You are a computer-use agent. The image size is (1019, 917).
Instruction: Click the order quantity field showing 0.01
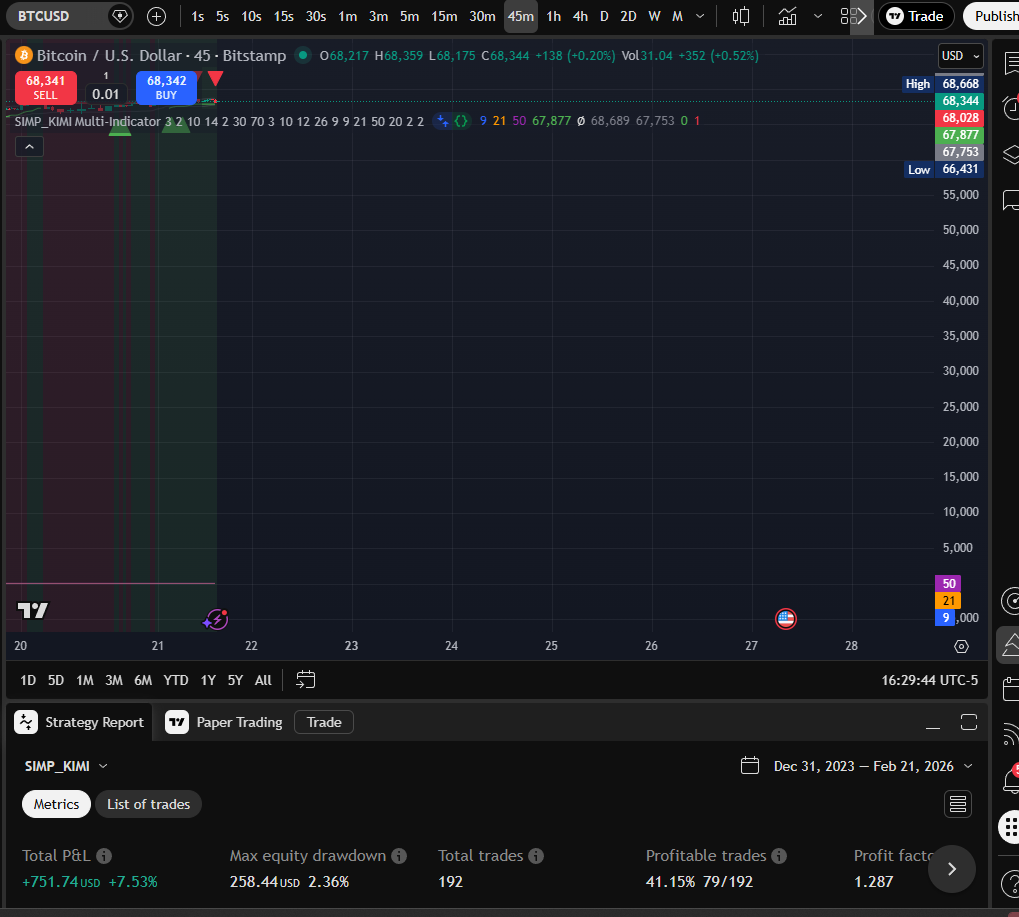coord(105,94)
